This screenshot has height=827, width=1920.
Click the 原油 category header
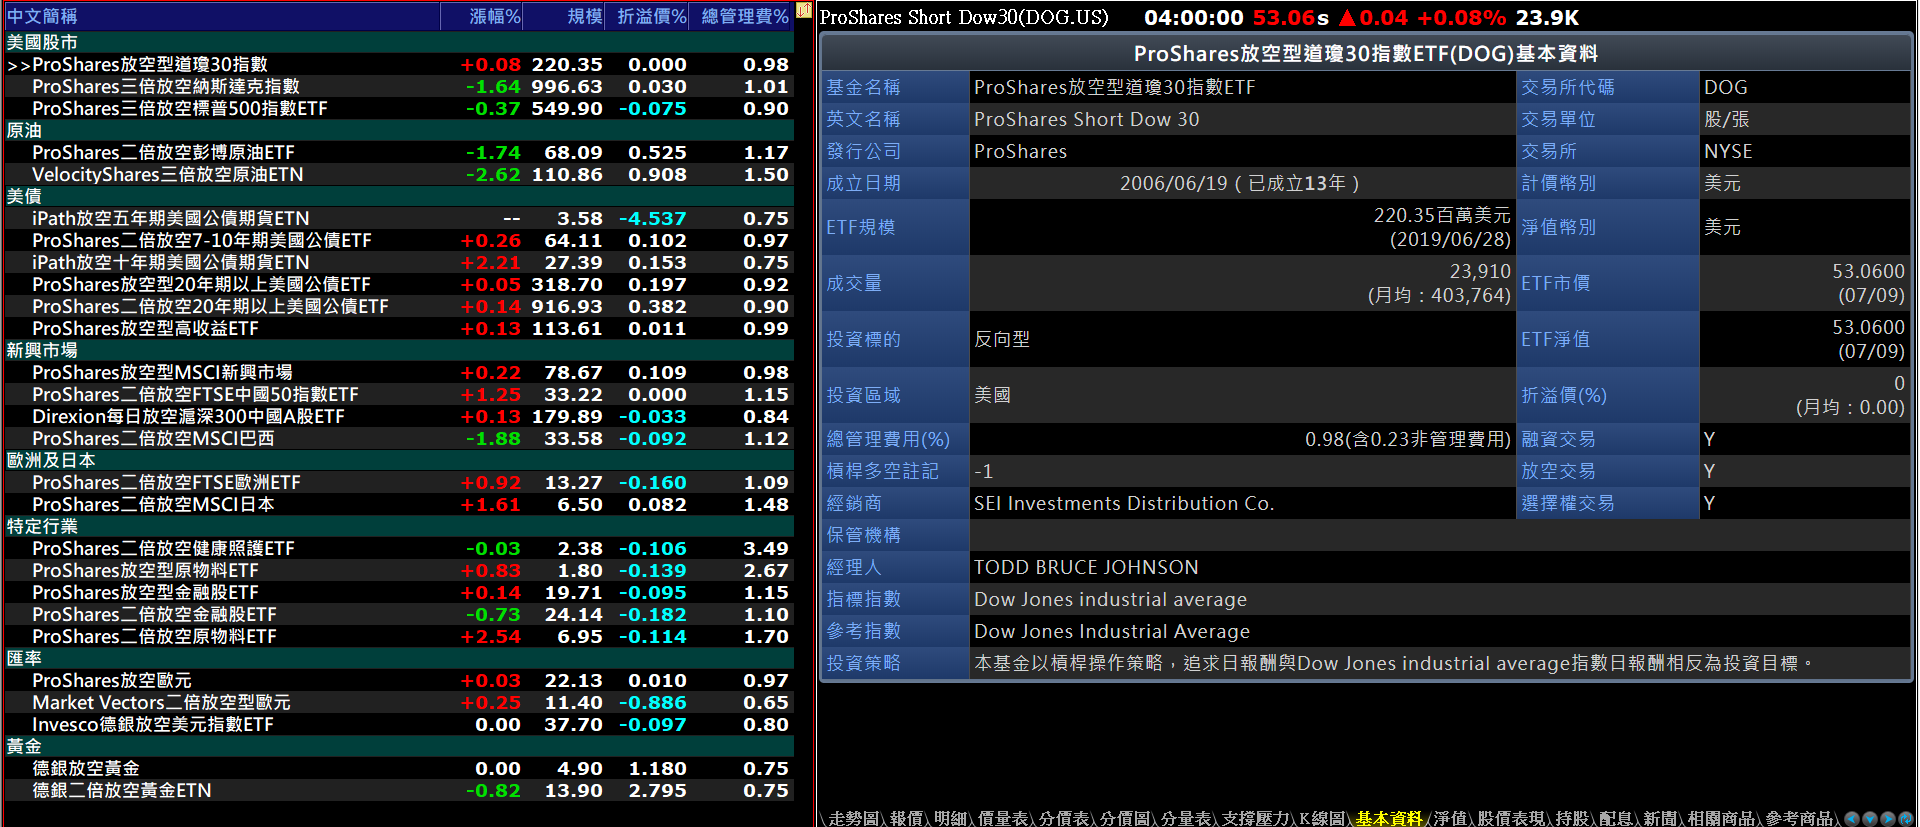tap(24, 131)
